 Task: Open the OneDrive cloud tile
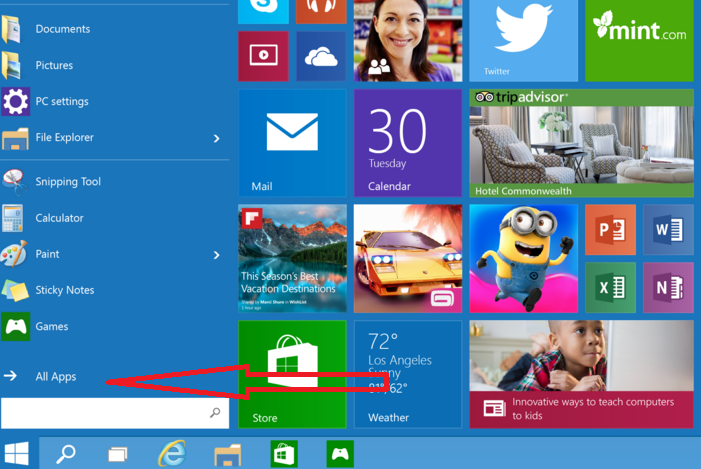(x=321, y=56)
